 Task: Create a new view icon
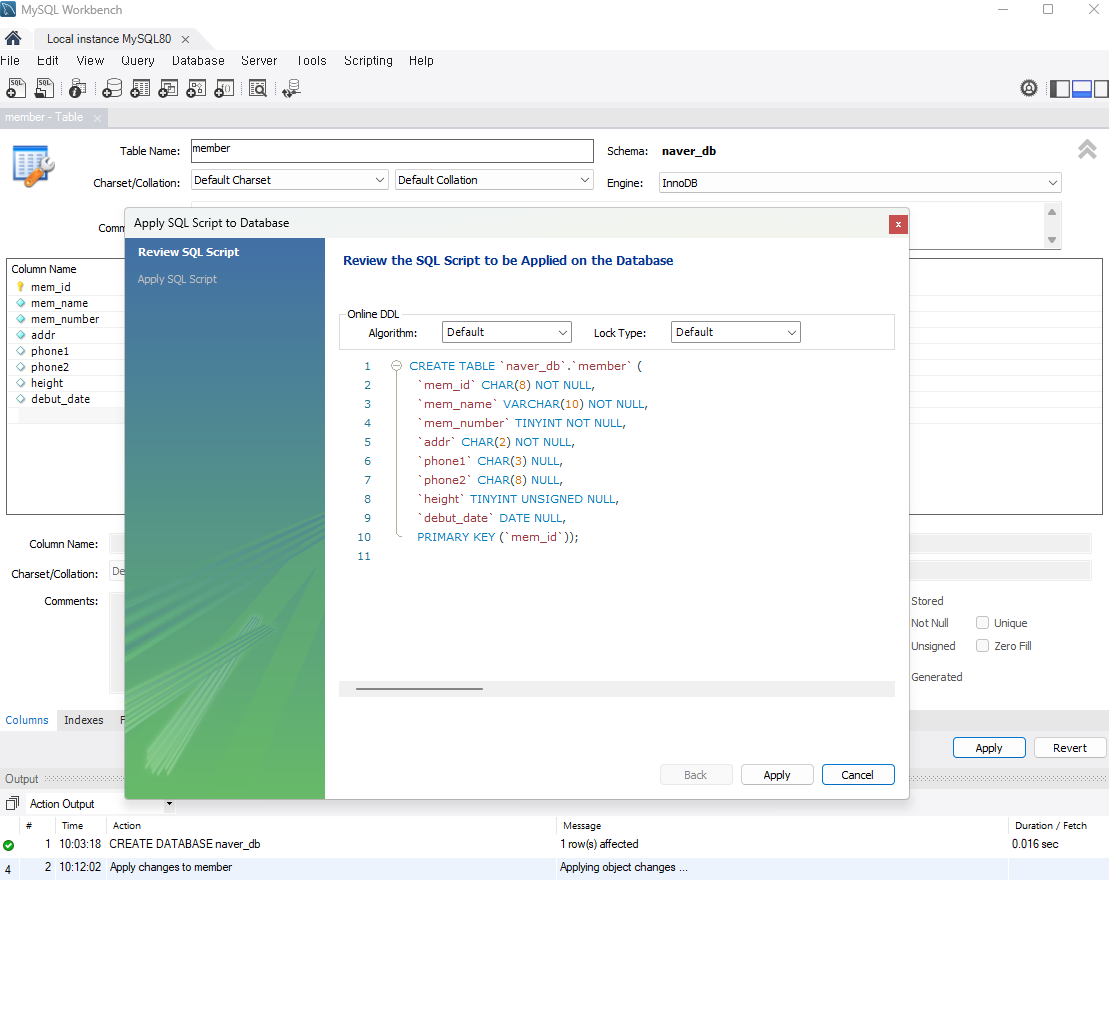168,88
